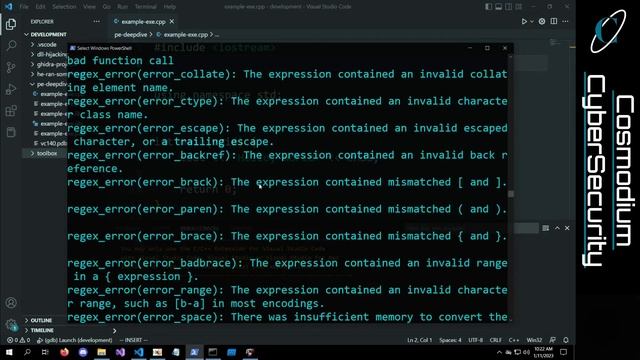Open the Go menu
Viewport: 640px width, 360px height.
point(107,7)
